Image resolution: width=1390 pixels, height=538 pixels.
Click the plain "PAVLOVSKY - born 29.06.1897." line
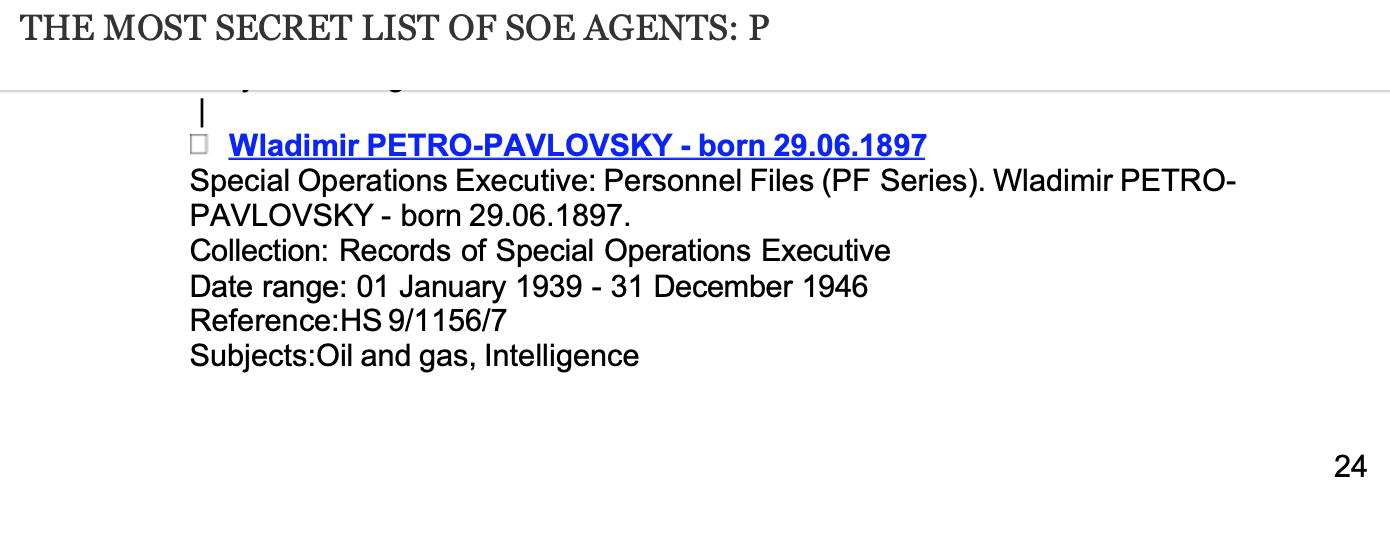(x=410, y=216)
